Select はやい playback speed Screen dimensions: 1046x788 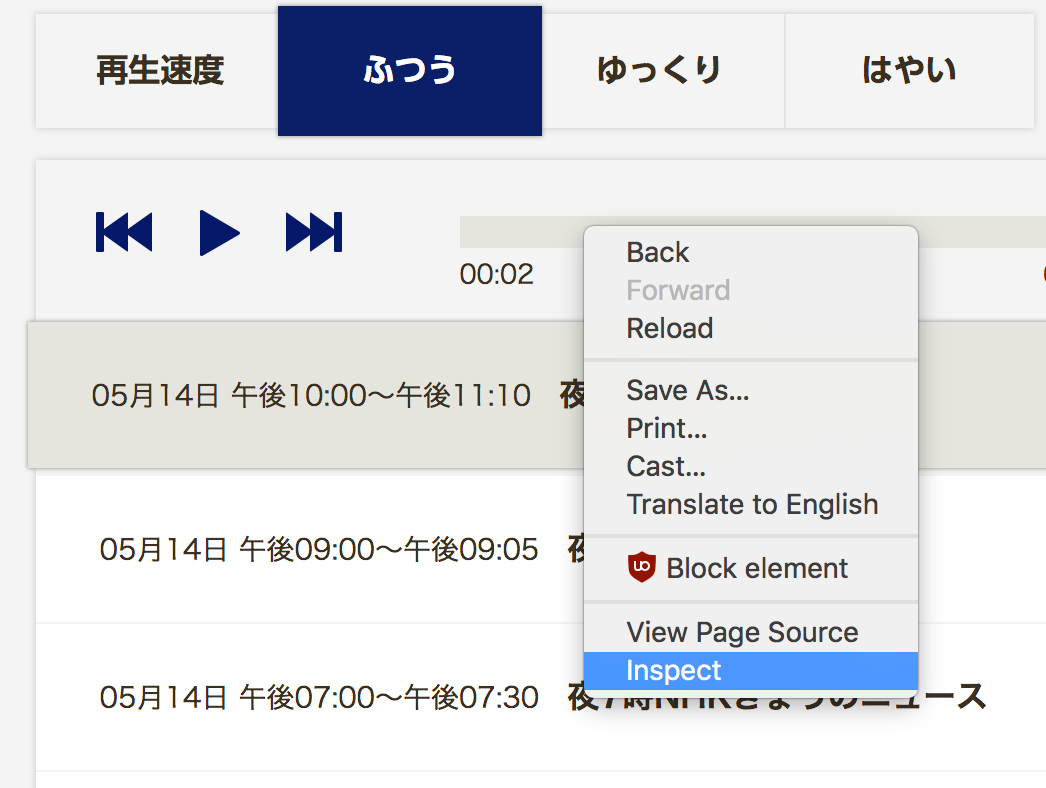coord(909,71)
